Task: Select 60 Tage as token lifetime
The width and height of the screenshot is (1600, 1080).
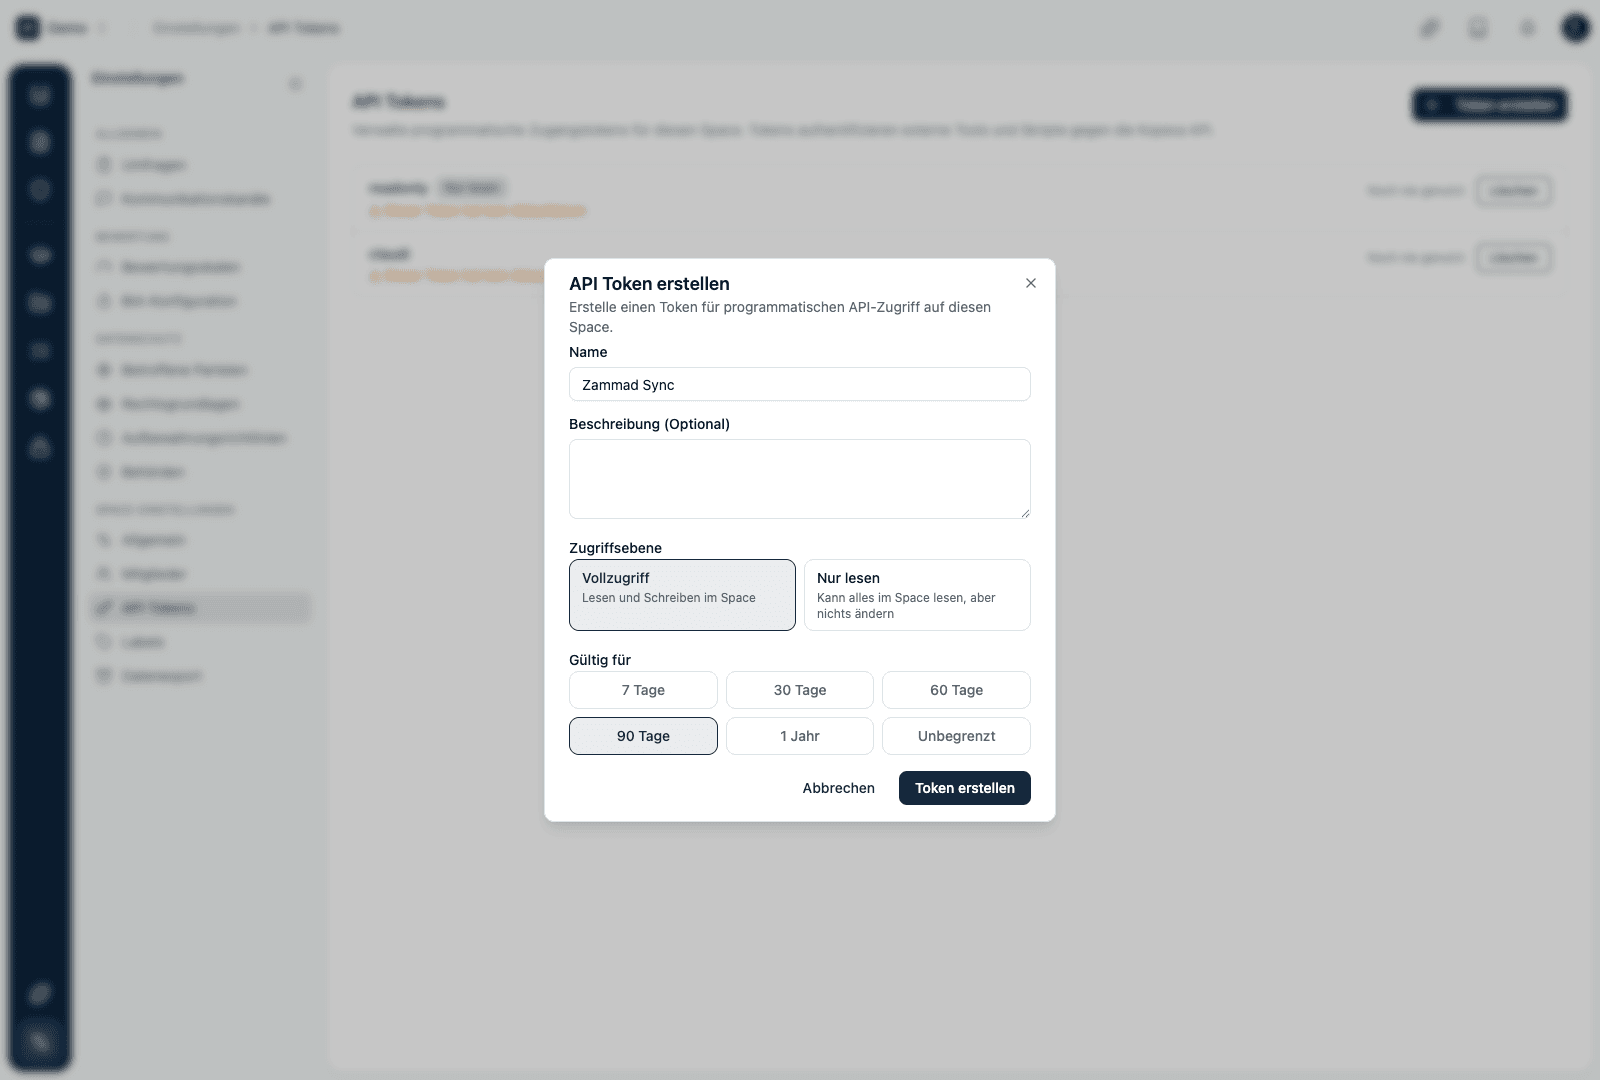Action: pos(956,690)
